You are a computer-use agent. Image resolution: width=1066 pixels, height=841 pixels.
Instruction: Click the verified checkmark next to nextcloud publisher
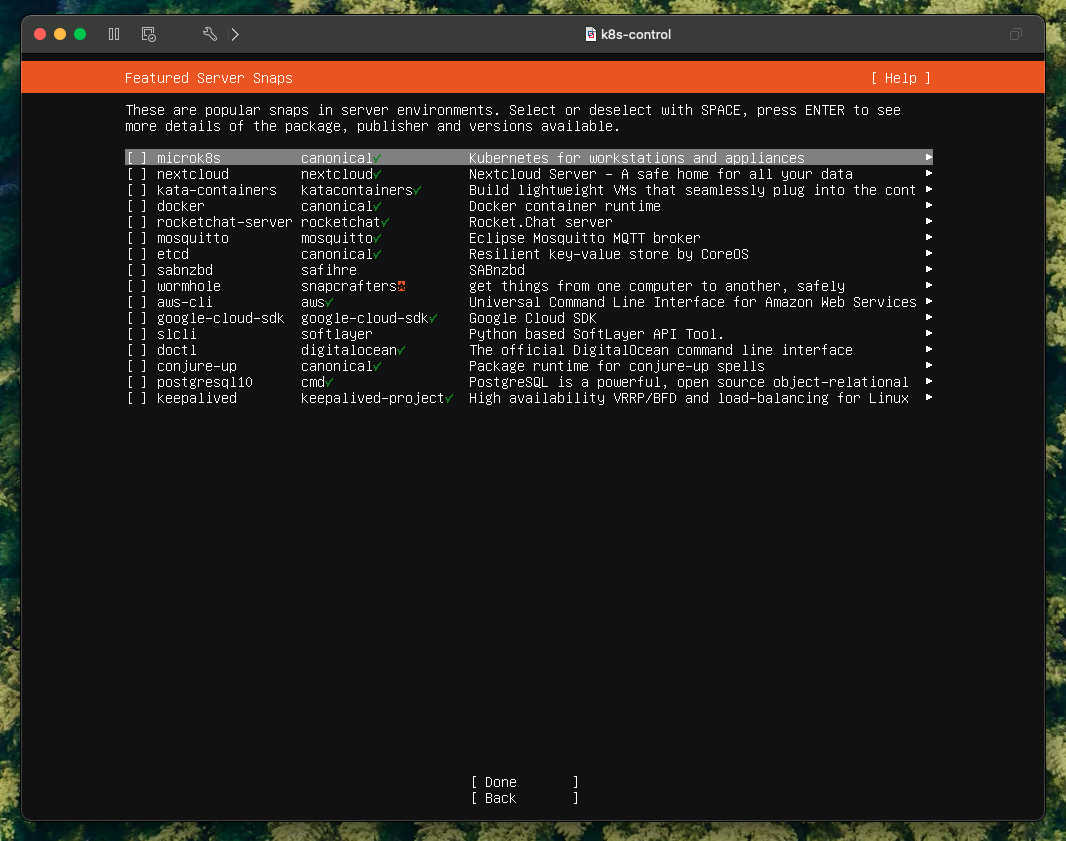click(x=377, y=174)
